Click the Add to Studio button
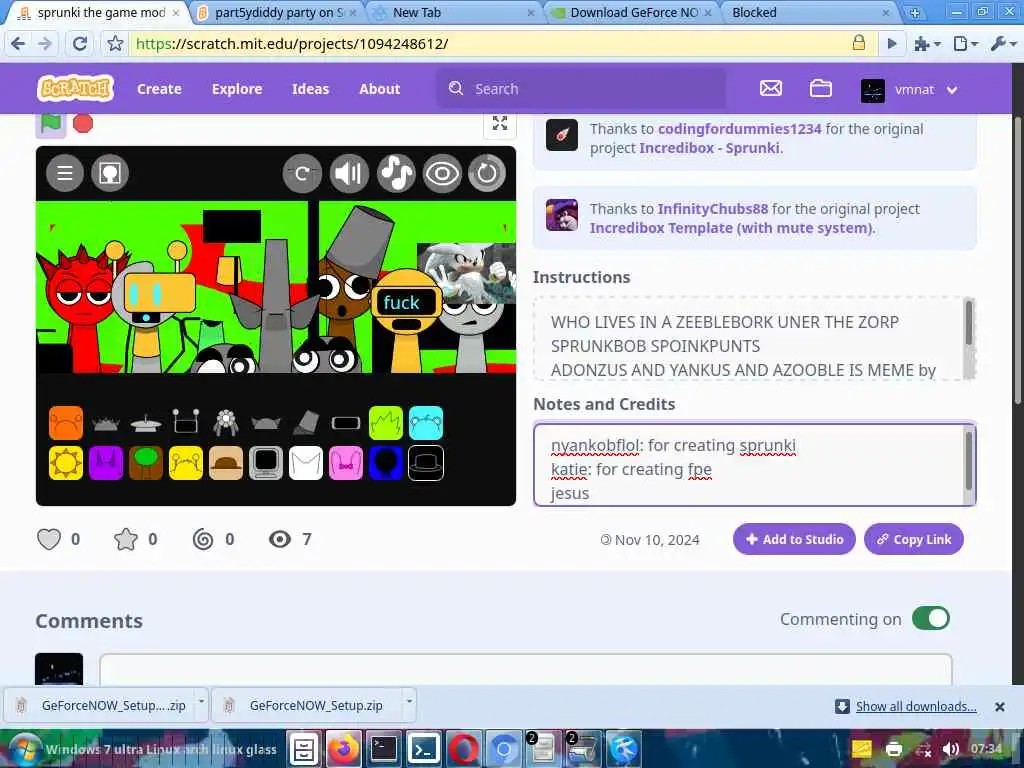This screenshot has width=1024, height=768. (794, 539)
